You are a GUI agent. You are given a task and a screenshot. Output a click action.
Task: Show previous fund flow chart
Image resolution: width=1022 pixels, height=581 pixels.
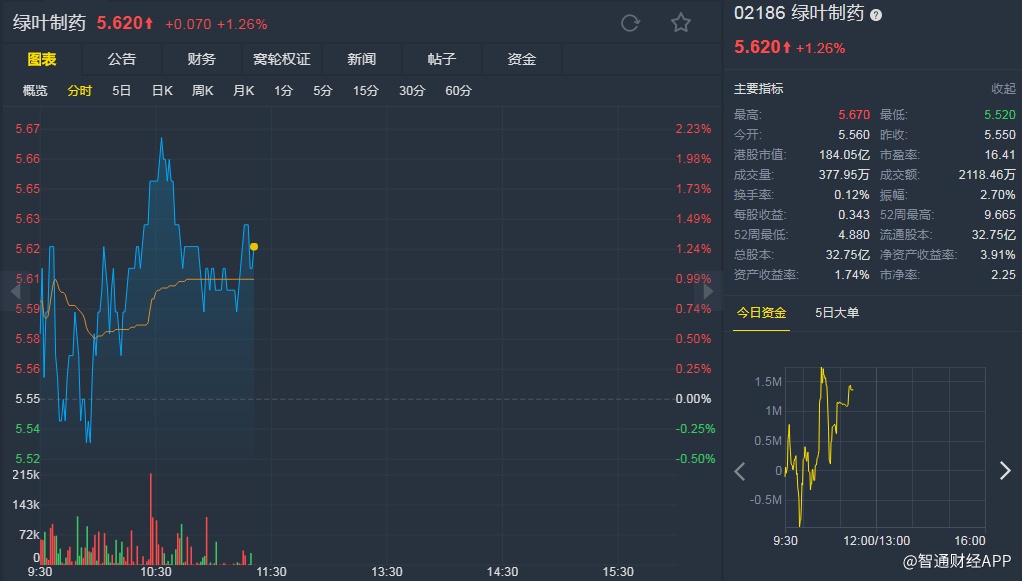pos(740,471)
